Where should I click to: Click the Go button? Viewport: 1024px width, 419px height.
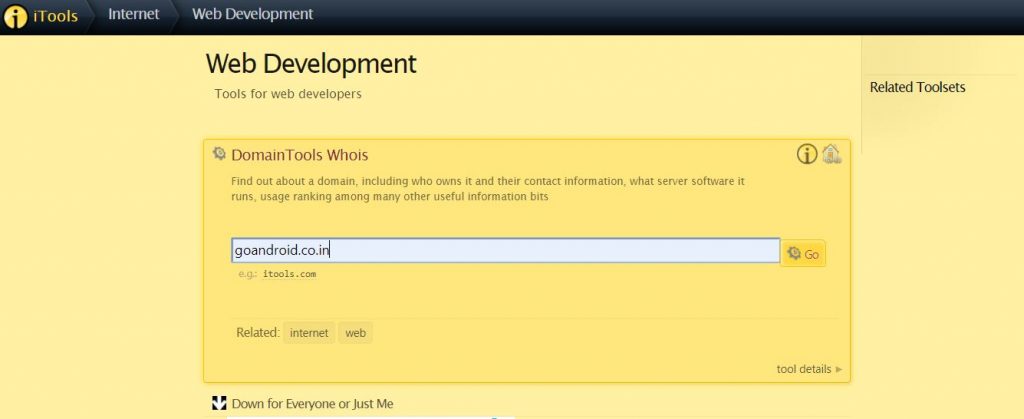coord(803,254)
